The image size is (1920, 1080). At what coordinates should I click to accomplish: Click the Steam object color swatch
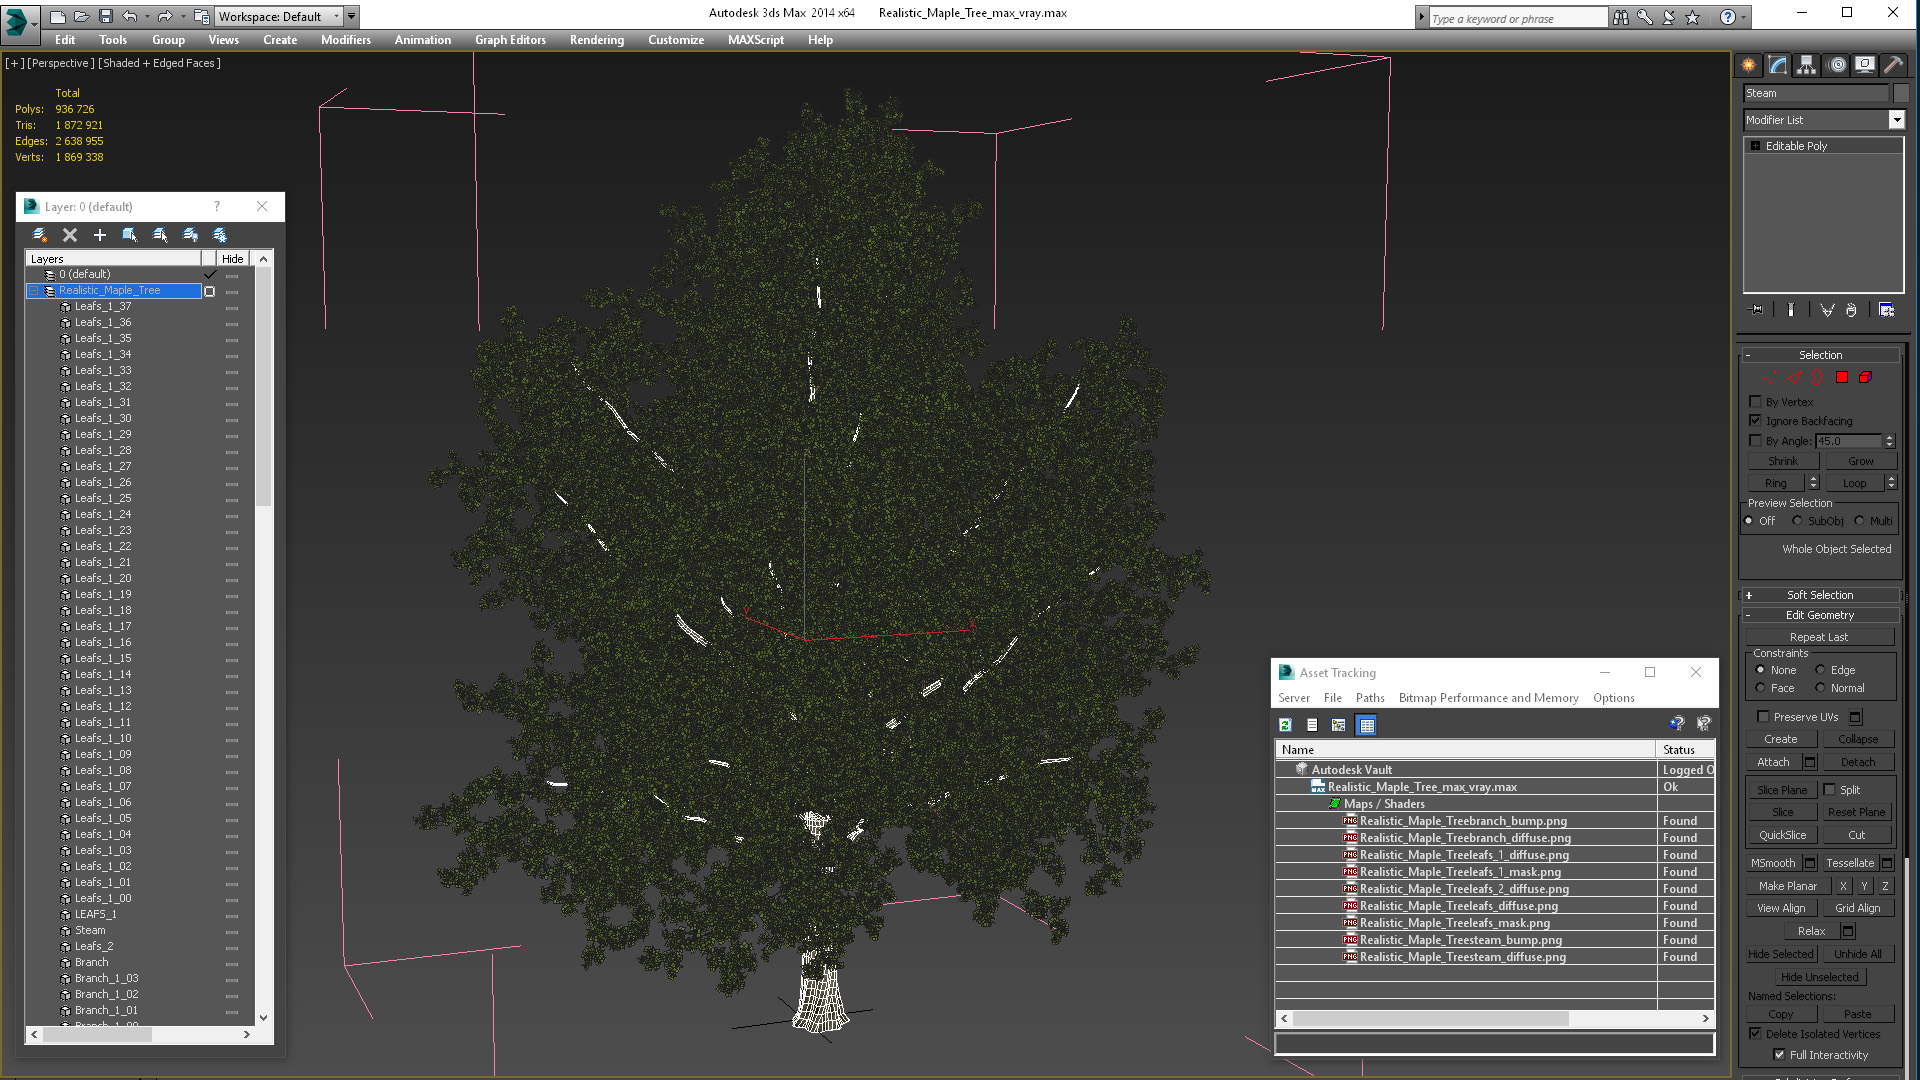click(x=1901, y=93)
